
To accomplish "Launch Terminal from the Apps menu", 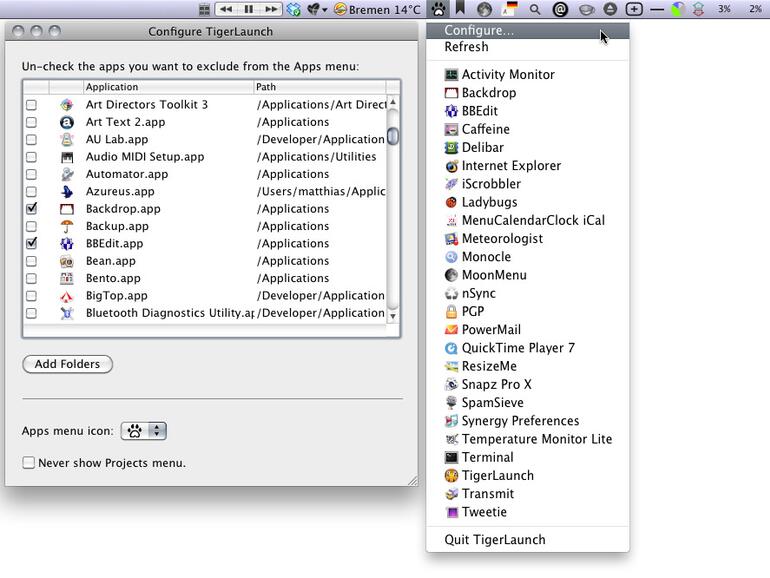I will click(x=527, y=457).
